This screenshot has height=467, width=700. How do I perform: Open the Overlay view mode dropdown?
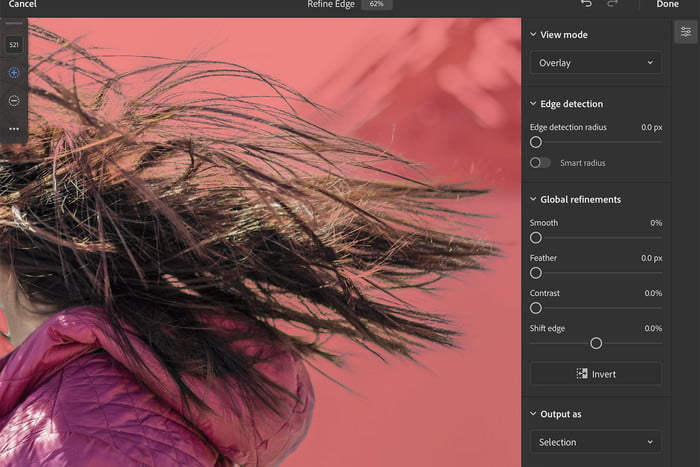click(596, 63)
